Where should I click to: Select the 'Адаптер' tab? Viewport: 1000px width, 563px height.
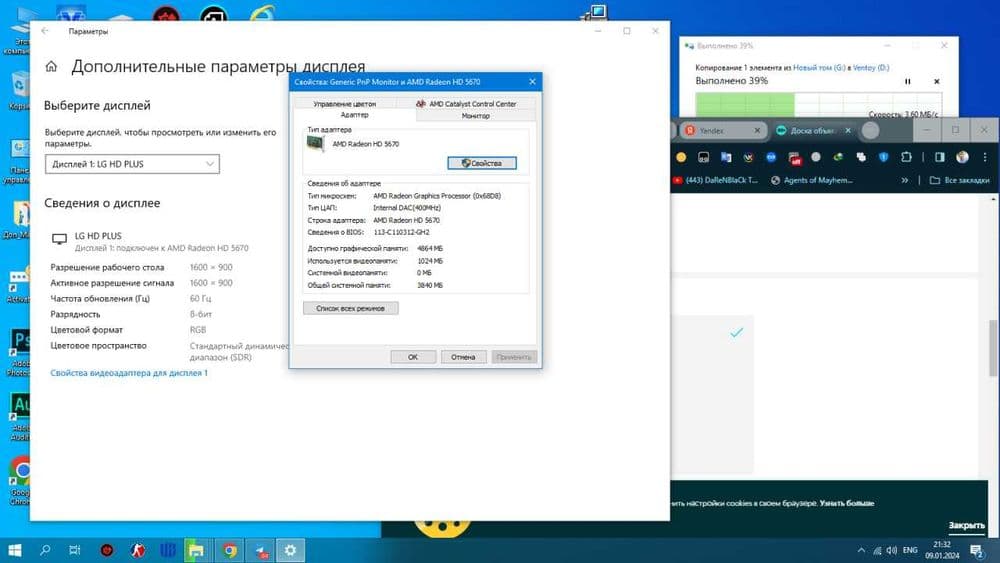coord(355,115)
